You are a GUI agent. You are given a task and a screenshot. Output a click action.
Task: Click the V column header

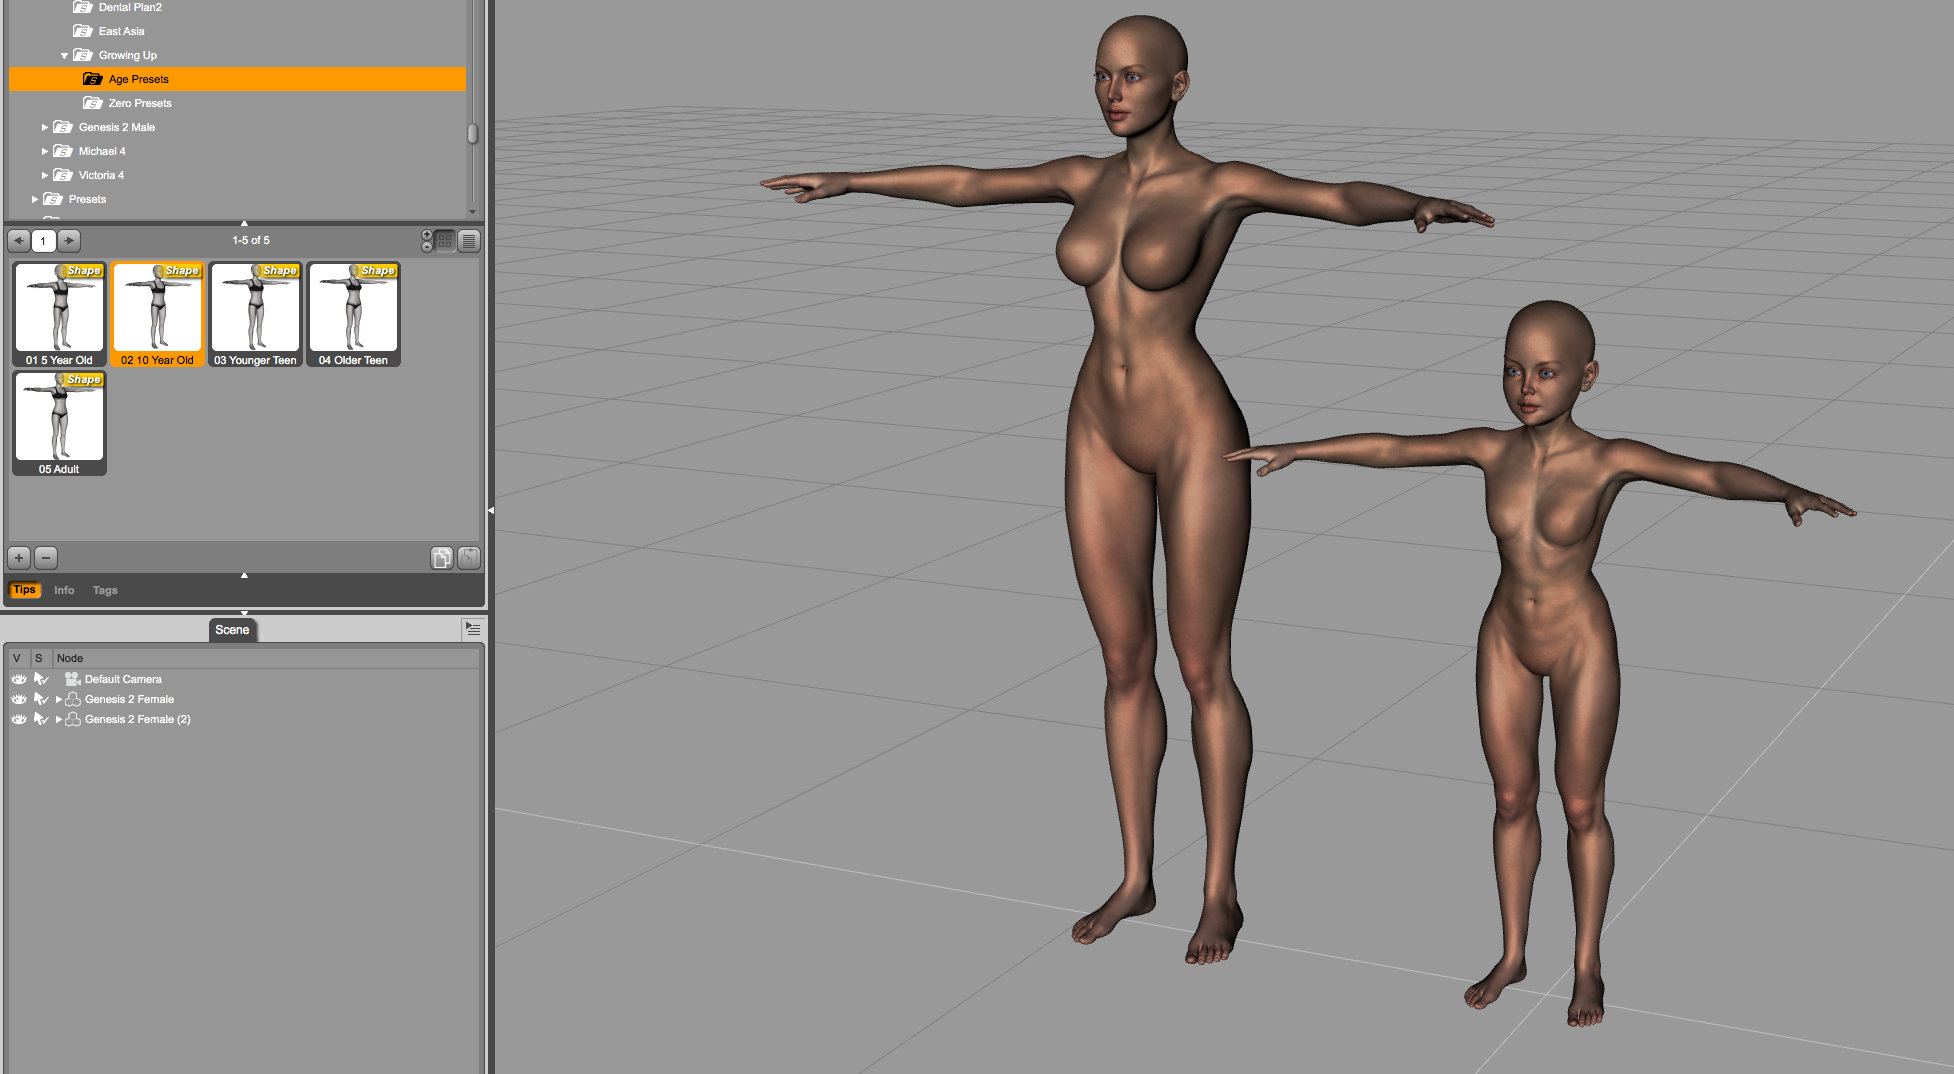(x=17, y=658)
